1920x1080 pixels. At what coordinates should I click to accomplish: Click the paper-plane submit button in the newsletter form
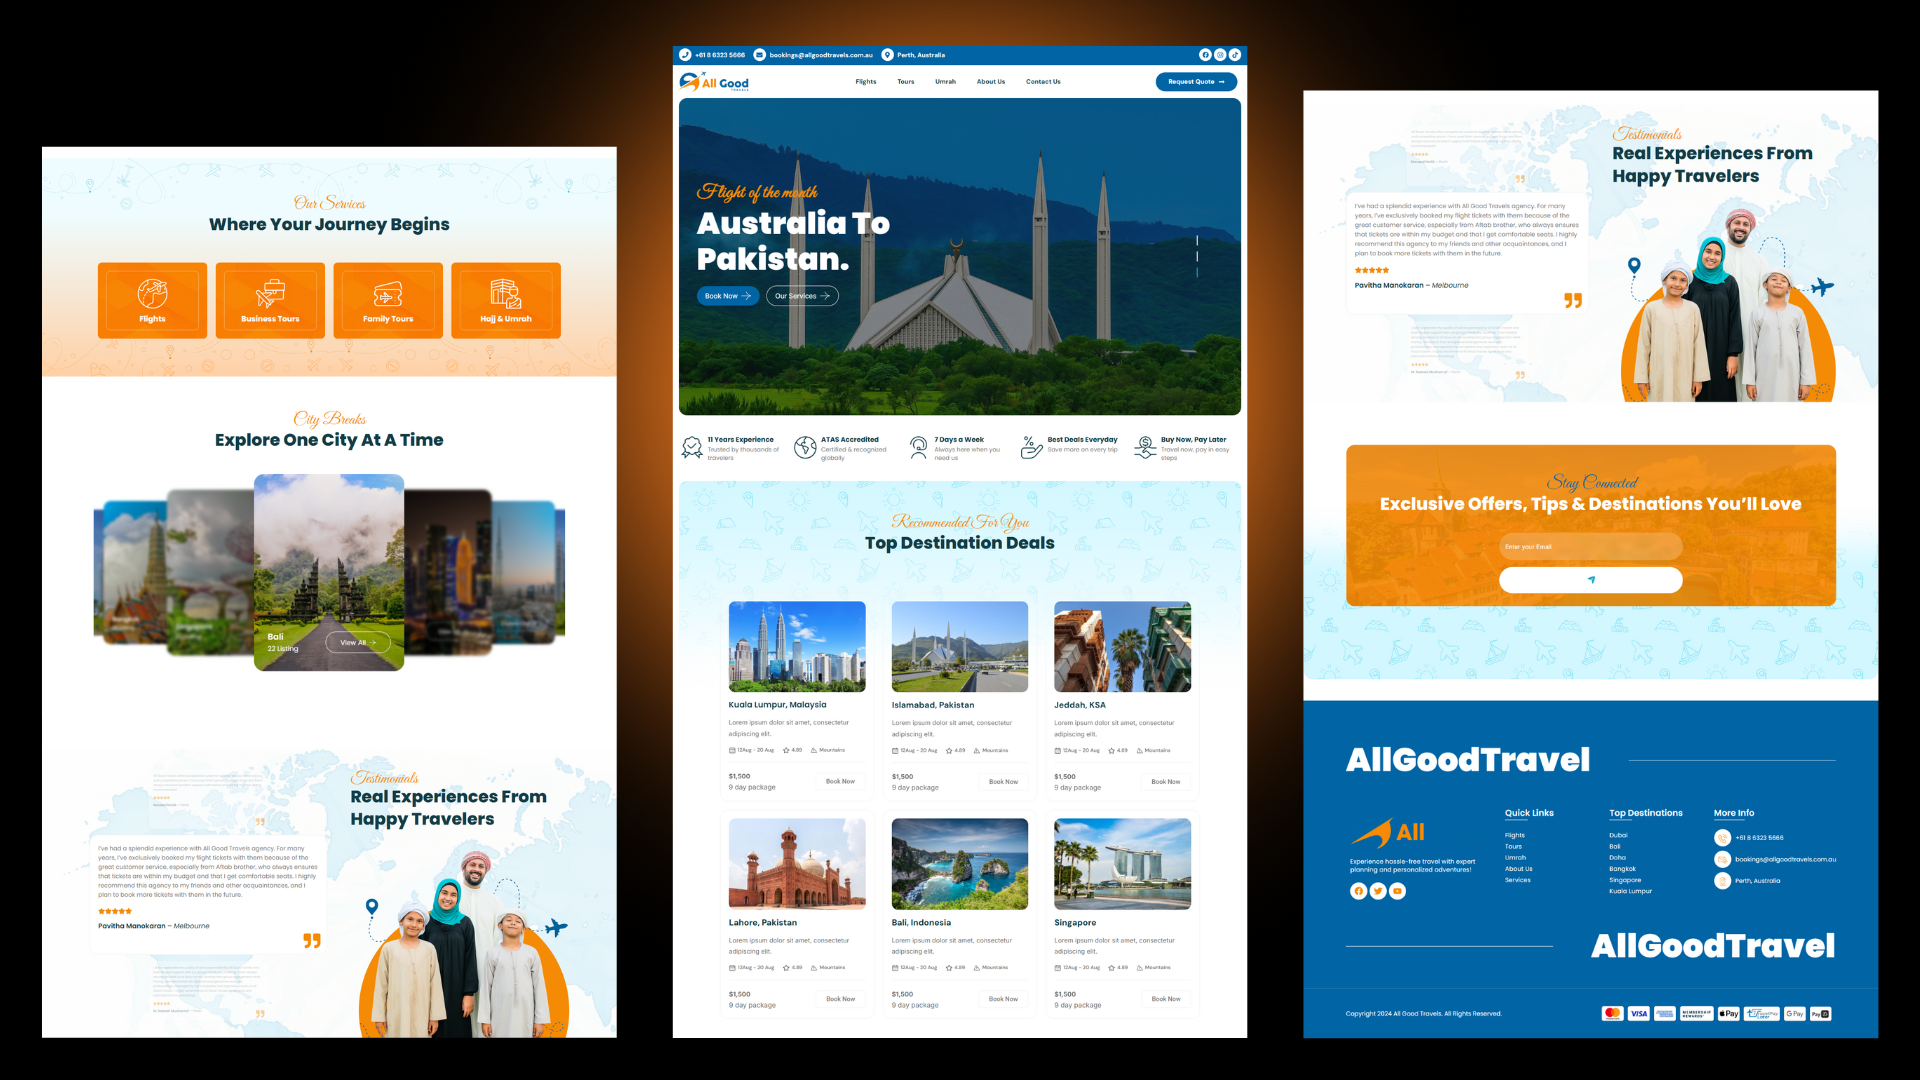1591,580
